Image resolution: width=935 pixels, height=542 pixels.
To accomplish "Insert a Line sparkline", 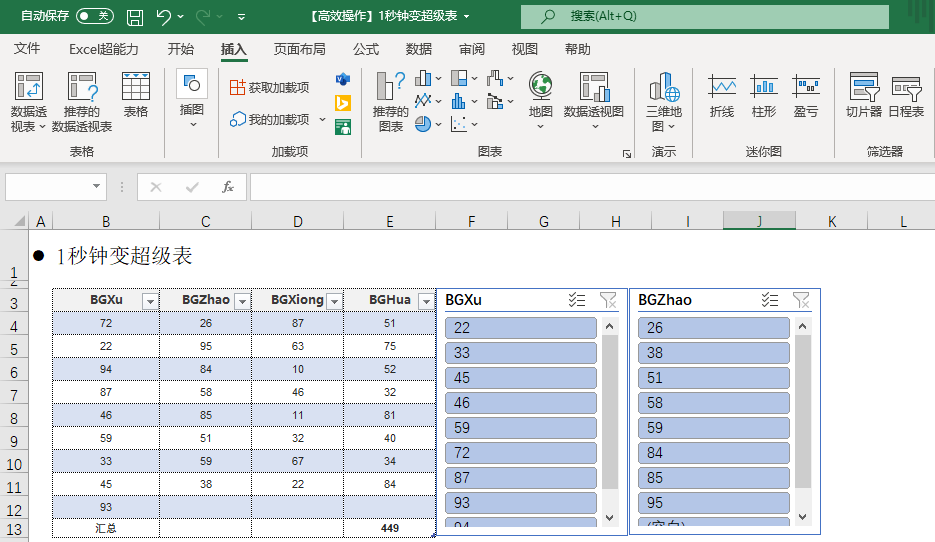I will point(722,95).
